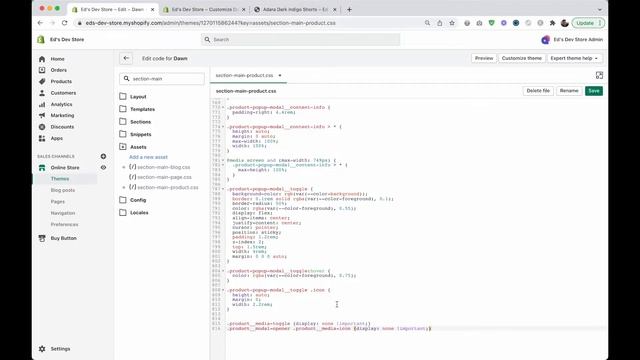View the online store via eye icon
The height and width of the screenshot is (360, 640).
click(103, 167)
